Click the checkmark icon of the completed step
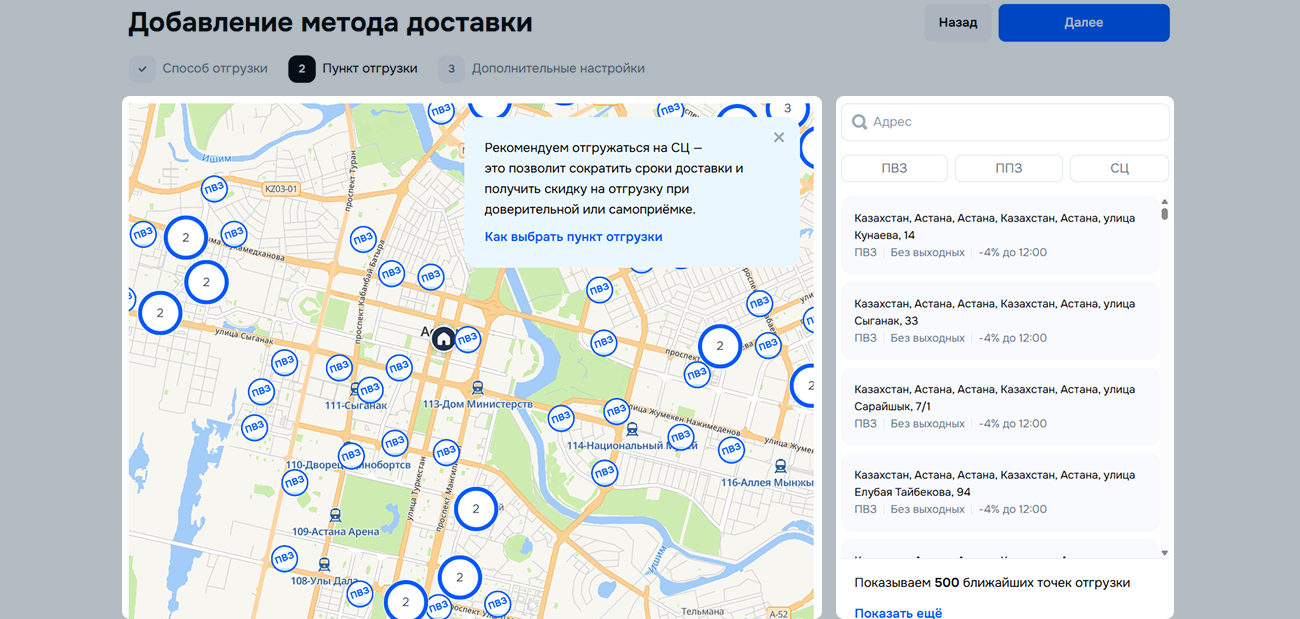This screenshot has height=619, width=1300. coord(143,69)
